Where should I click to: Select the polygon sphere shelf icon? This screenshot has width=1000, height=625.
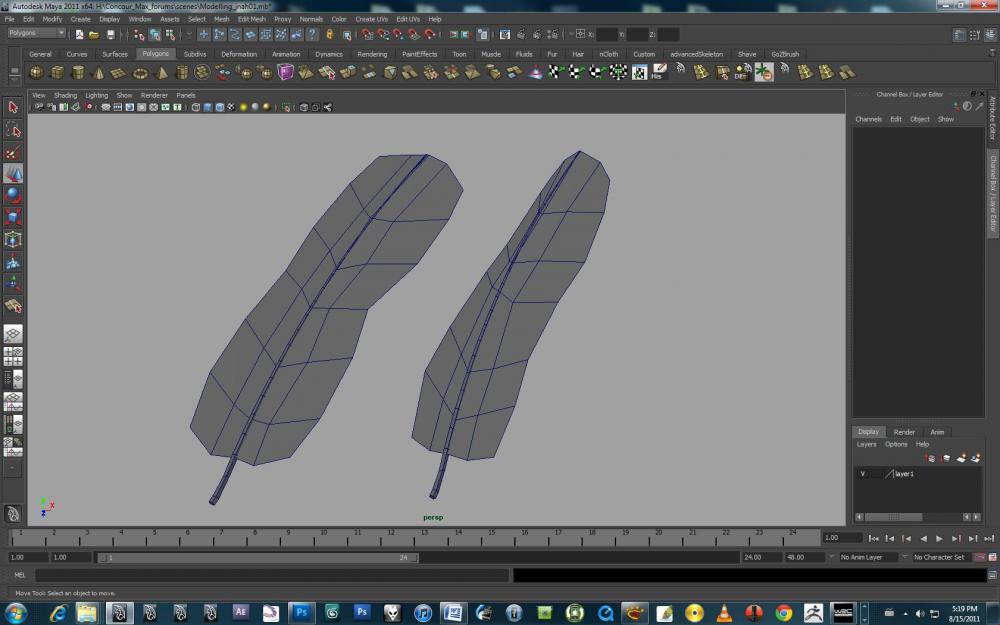36,72
